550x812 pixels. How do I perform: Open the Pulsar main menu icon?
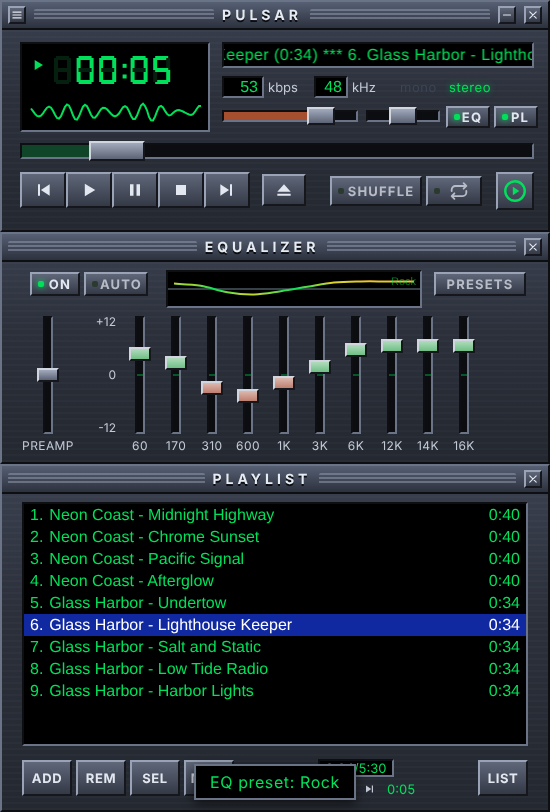tap(17, 14)
